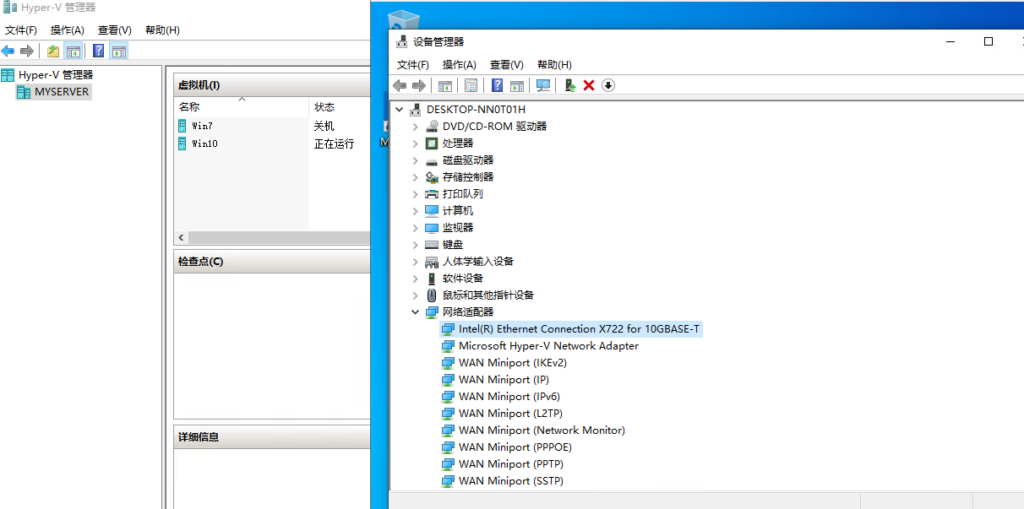This screenshot has height=509, width=1024.
Task: Open 查看(V) menu in Device Manager
Action: click(507, 65)
